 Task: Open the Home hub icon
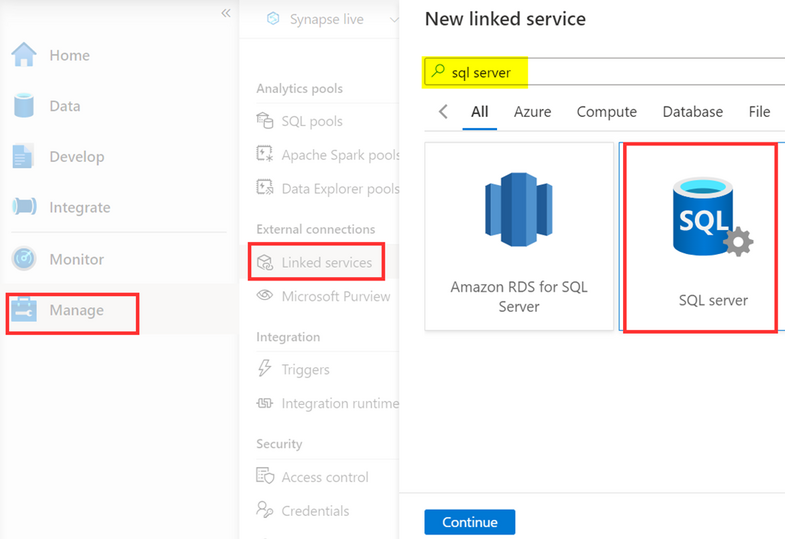[x=24, y=55]
